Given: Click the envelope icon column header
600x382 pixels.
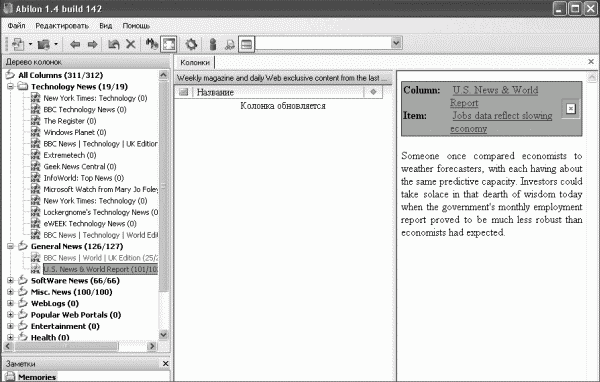Looking at the screenshot, I should coord(184,92).
